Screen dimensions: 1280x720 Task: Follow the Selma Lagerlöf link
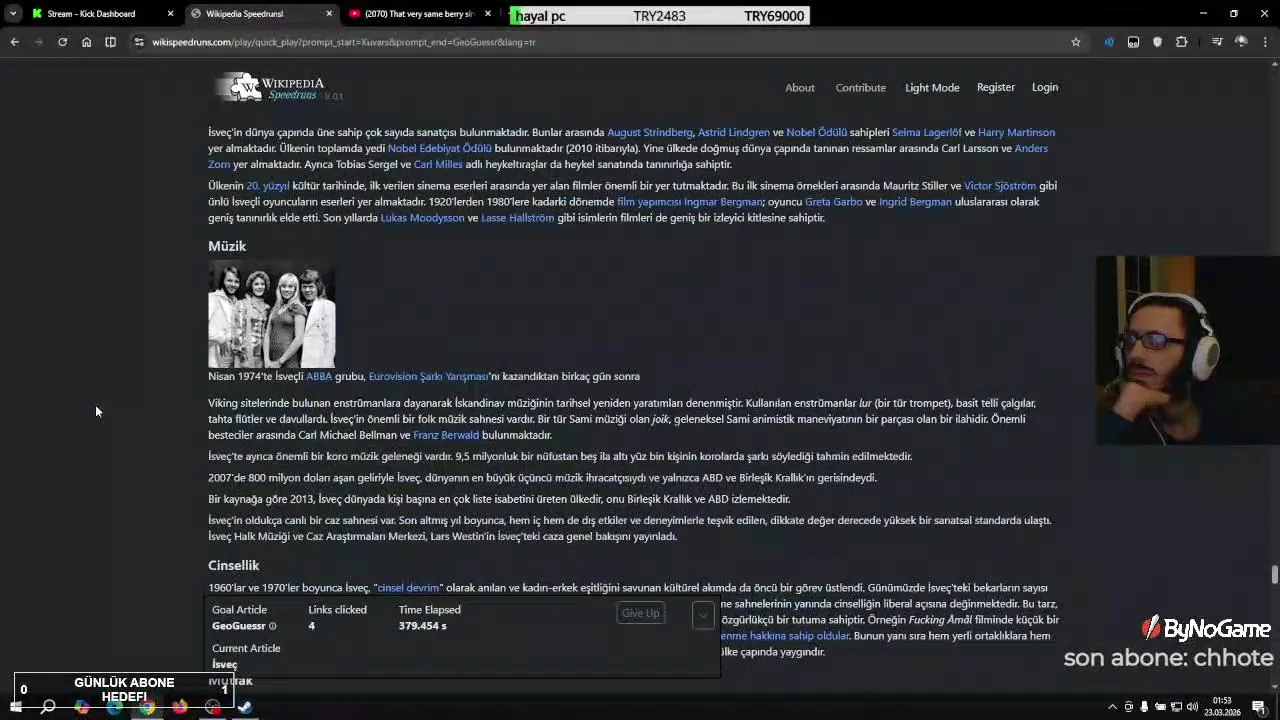coord(927,132)
